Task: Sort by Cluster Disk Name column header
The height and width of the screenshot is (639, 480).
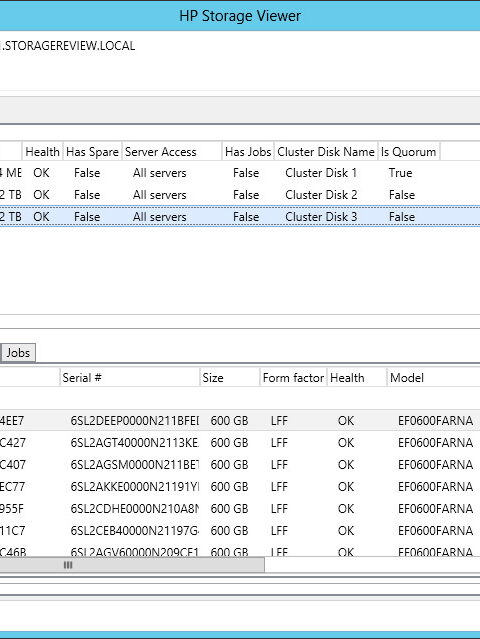Action: click(x=326, y=152)
